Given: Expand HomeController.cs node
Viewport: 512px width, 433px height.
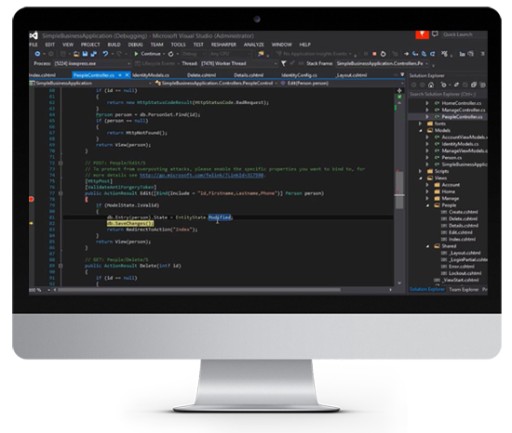Looking at the screenshot, I should [427, 103].
